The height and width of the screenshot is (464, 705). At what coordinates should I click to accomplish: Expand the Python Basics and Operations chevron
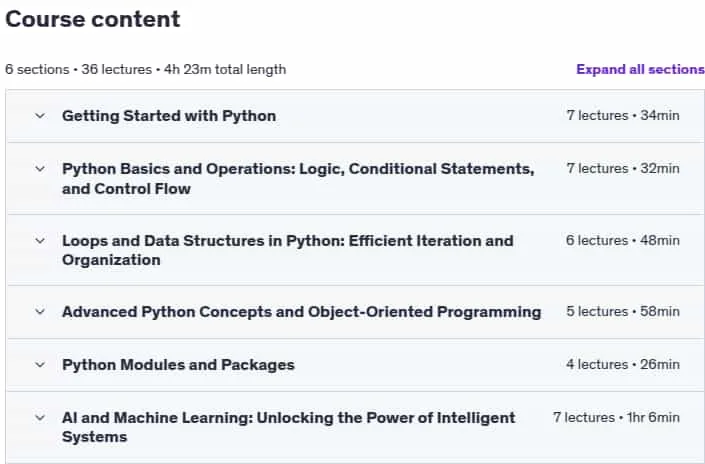pos(40,169)
